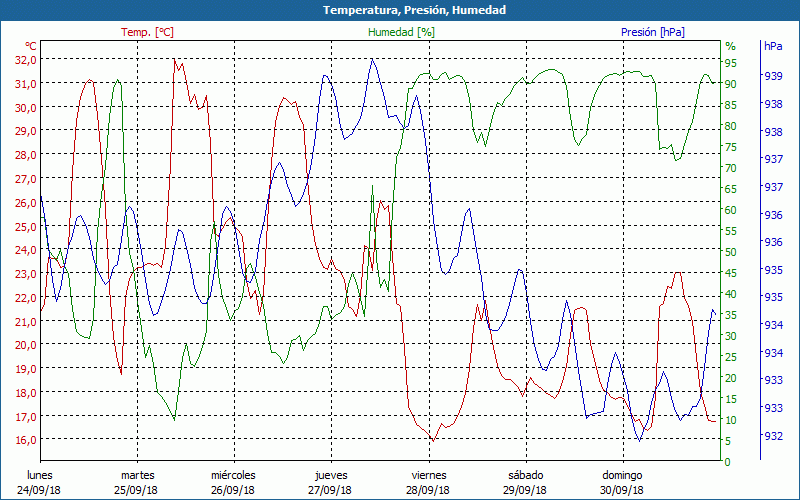
Task: Click the blue '932' pressure axis value
Action: click(x=773, y=436)
